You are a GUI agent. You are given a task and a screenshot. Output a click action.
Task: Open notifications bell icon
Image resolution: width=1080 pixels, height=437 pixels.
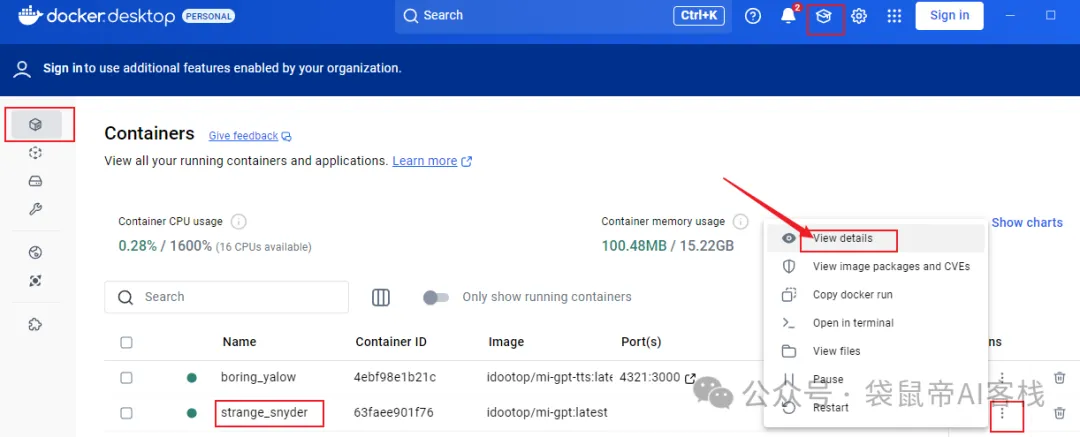(788, 16)
